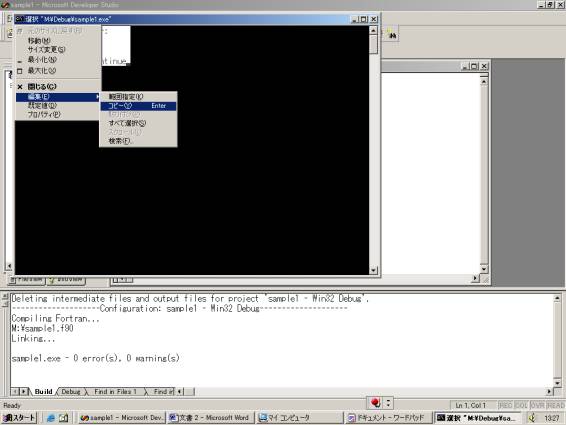Launch Internet Explorer from quick launch
Screen dimensions: 566x425
coord(51,418)
